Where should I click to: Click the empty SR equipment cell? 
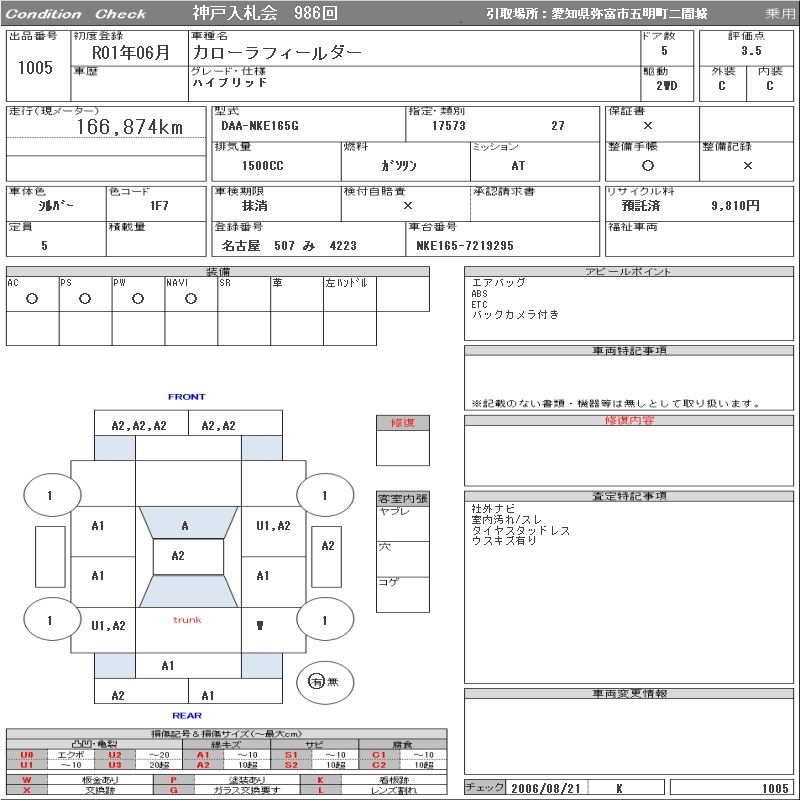(244, 299)
